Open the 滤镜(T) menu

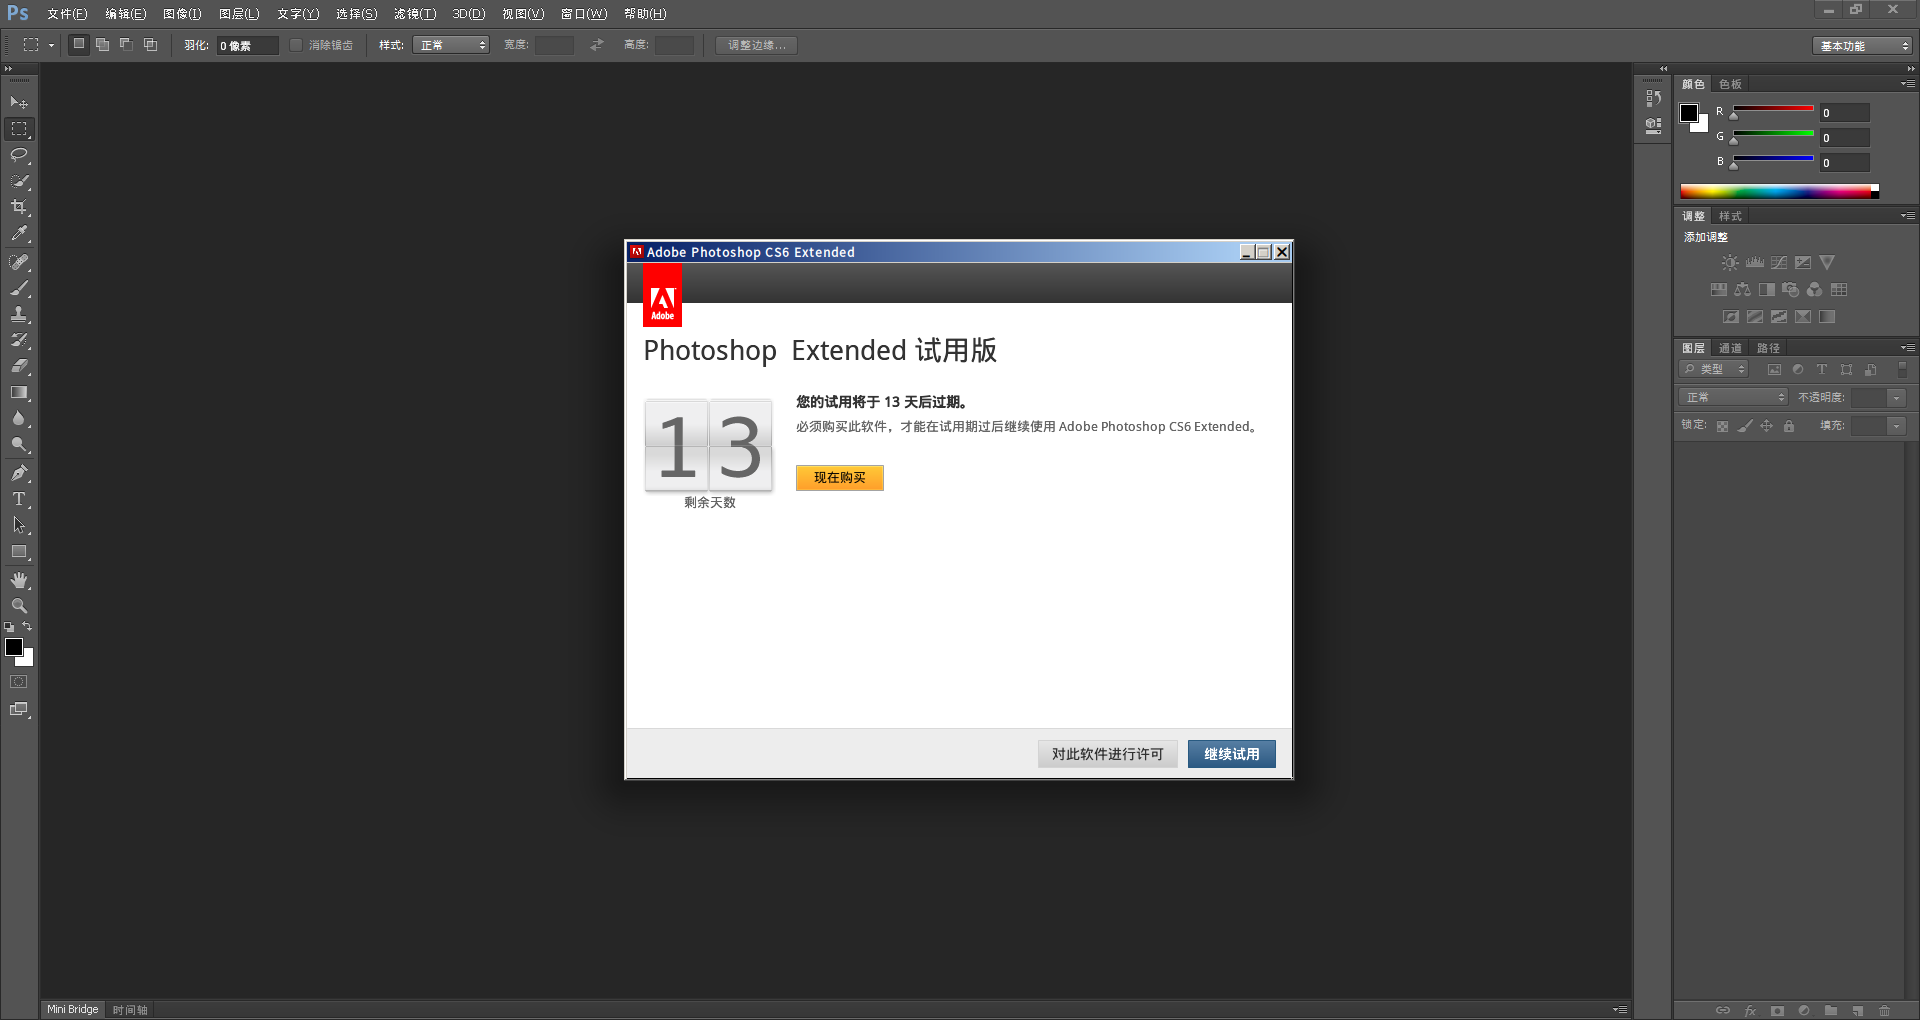(x=415, y=14)
